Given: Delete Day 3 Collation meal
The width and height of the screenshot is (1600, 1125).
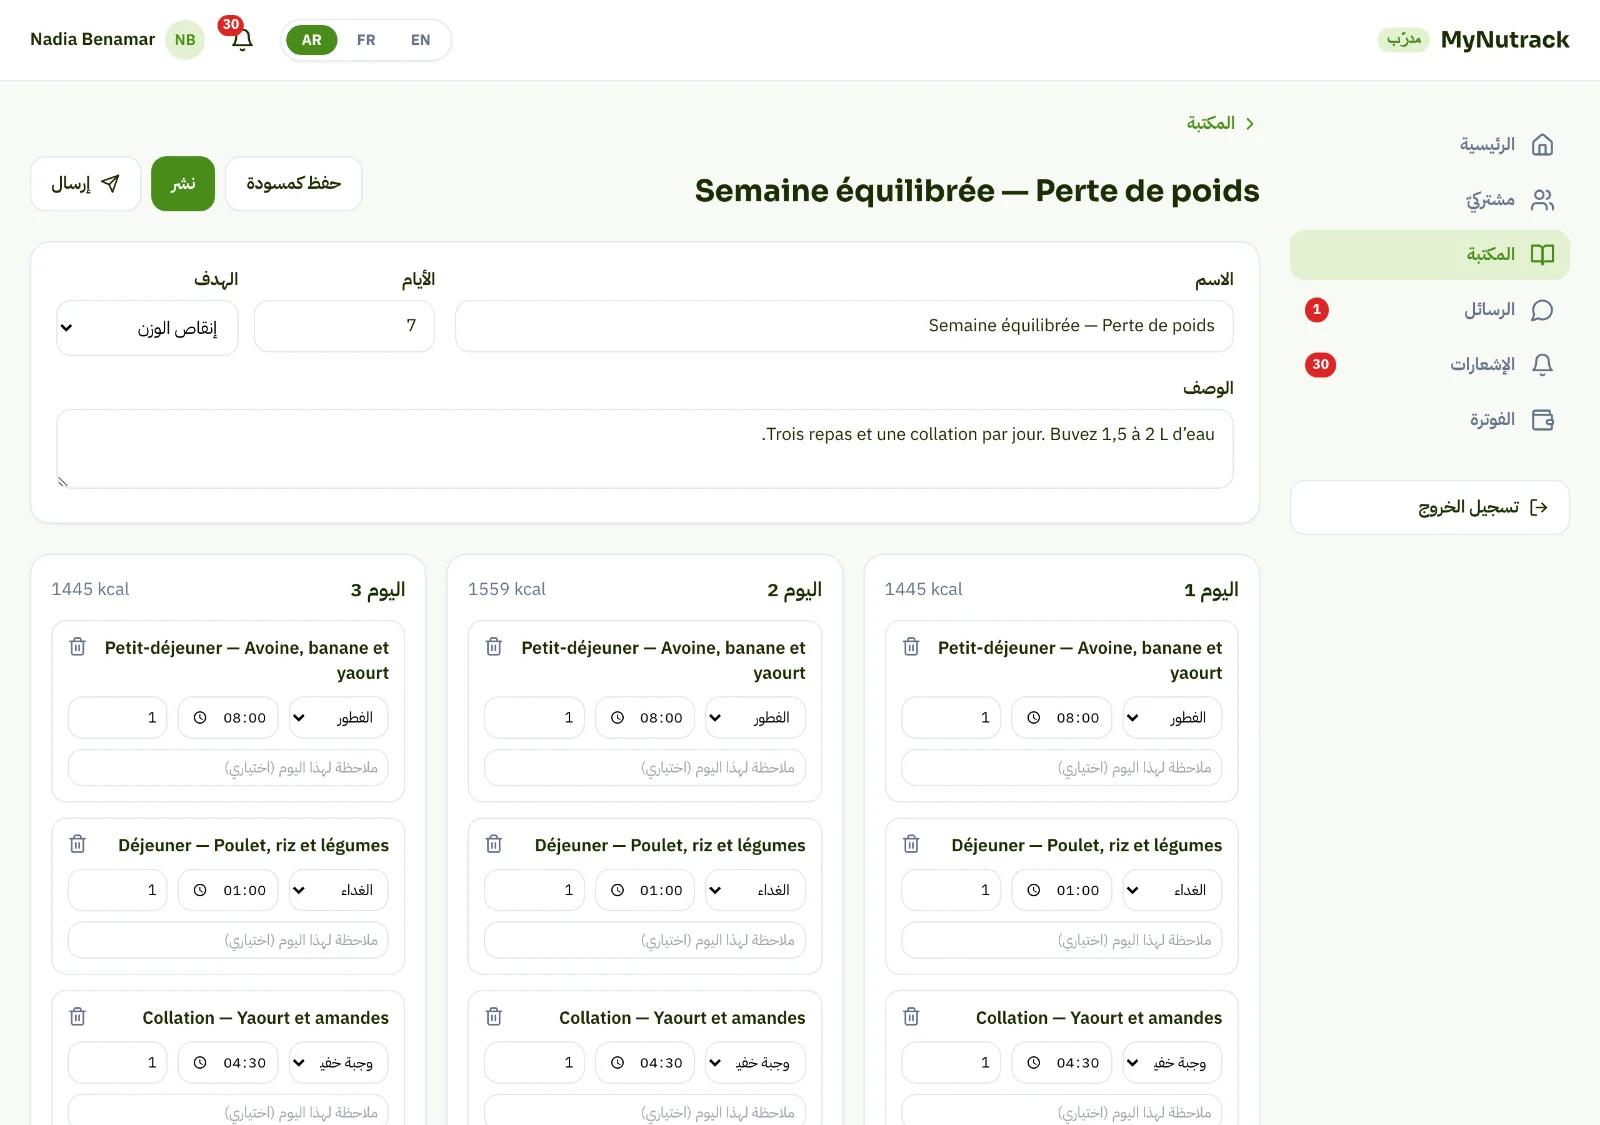Looking at the screenshot, I should (x=78, y=1017).
